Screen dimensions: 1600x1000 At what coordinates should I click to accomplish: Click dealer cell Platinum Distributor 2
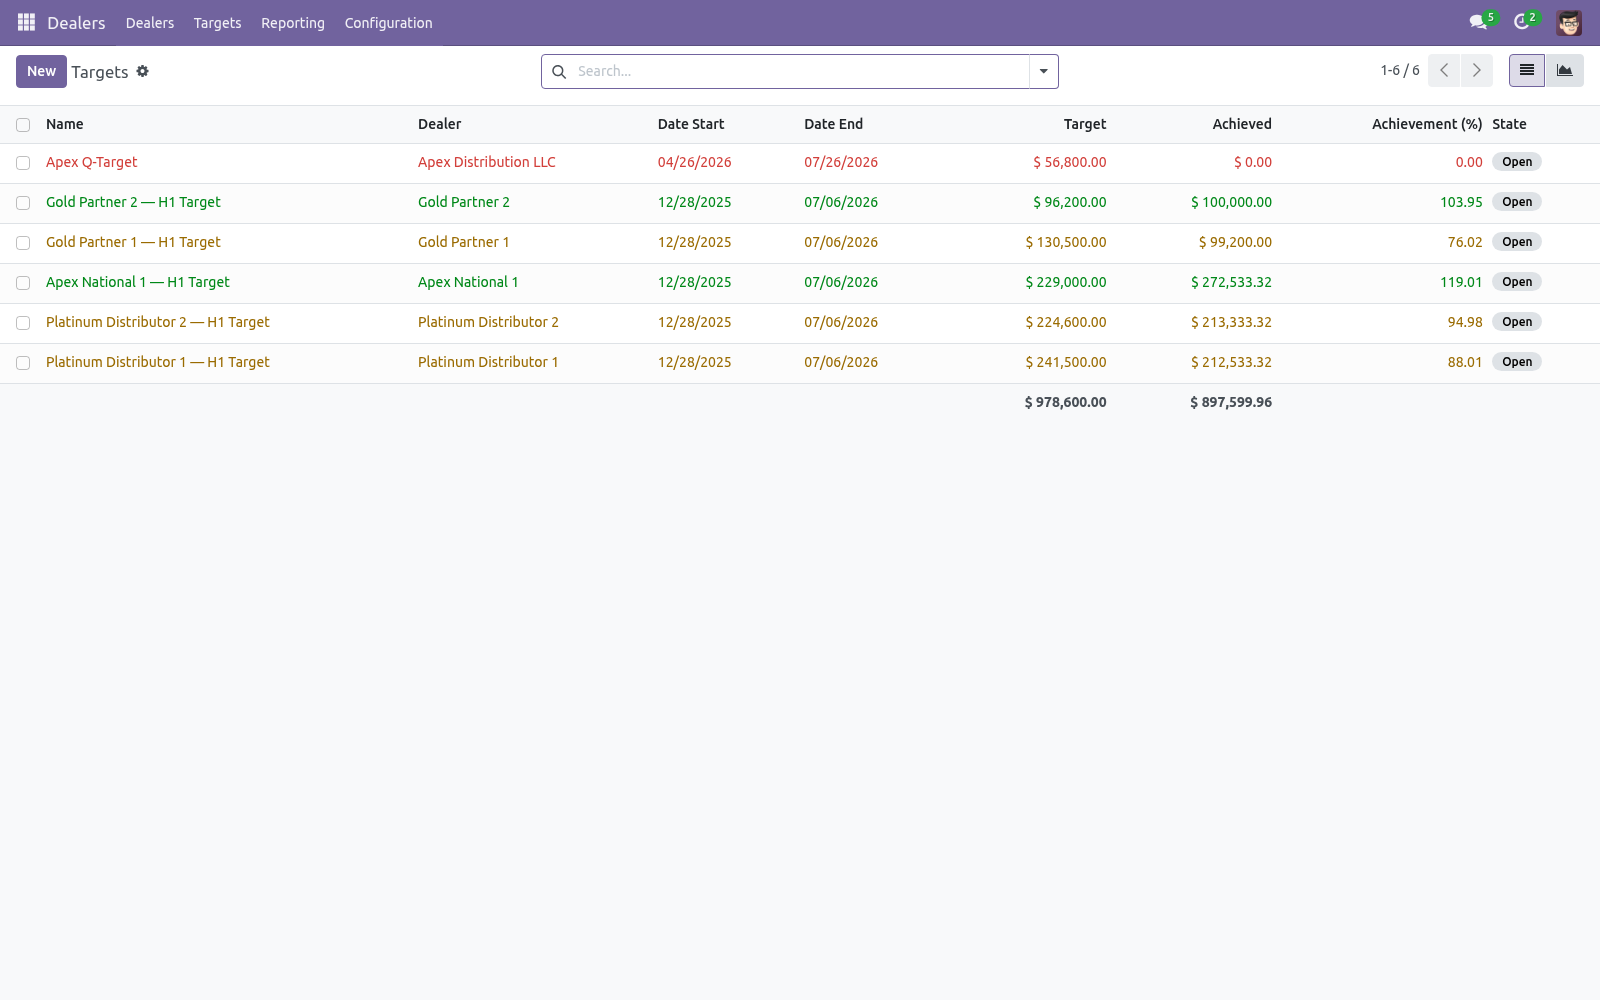488,322
